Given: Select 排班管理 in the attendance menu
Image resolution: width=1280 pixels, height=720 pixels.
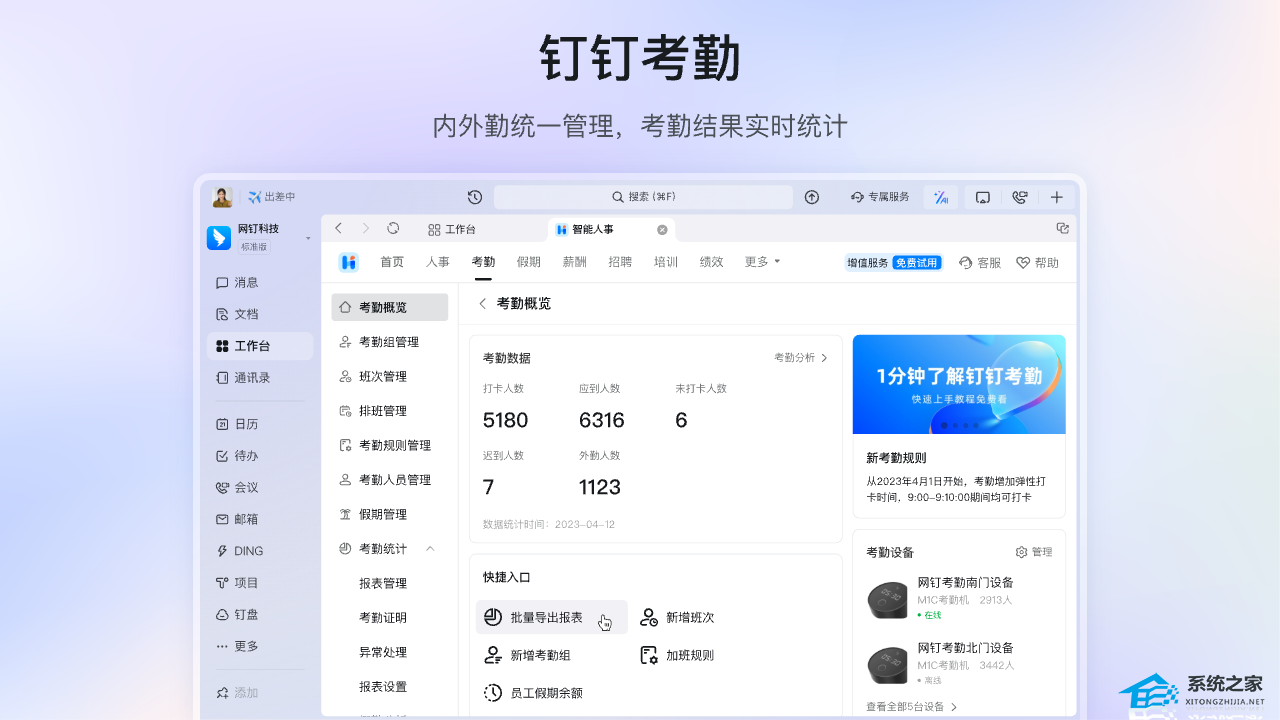Looking at the screenshot, I should click(382, 411).
